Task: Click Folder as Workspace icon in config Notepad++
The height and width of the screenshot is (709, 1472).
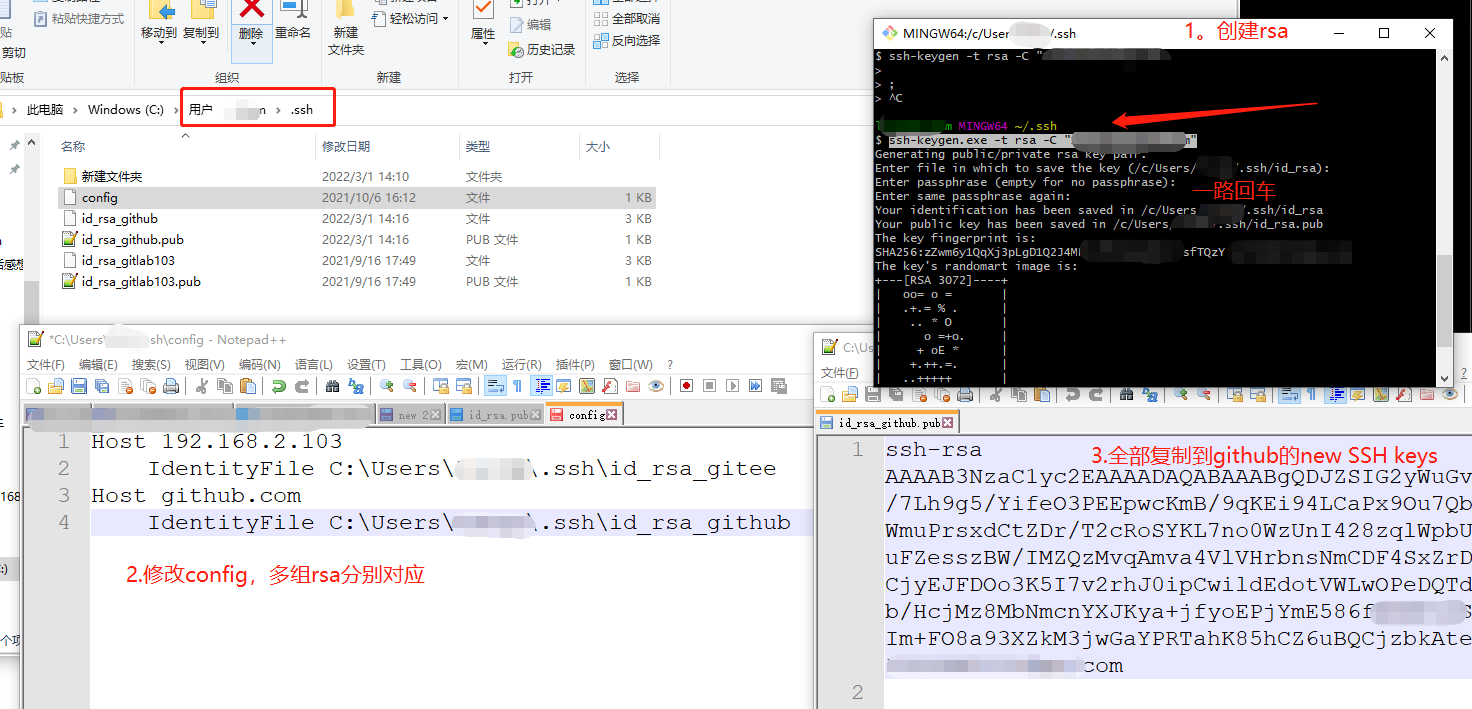Action: coord(633,386)
